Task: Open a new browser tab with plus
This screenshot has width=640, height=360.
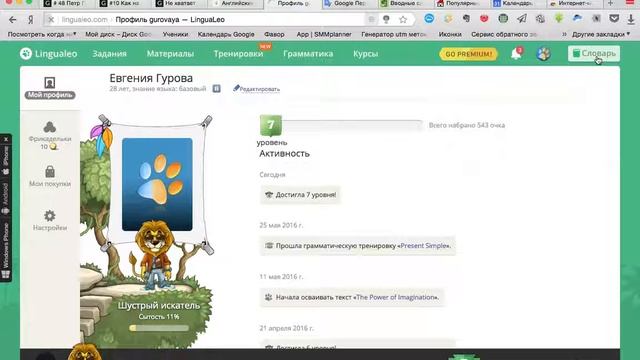Action: [611, 3]
